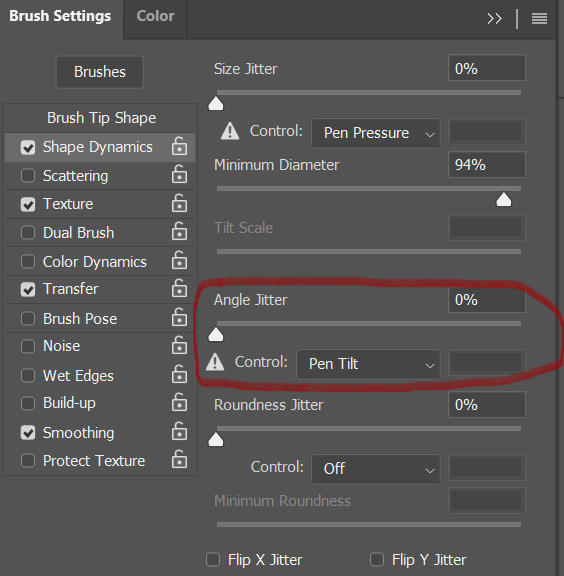Open the Pen Pressure control dropdown

(376, 133)
